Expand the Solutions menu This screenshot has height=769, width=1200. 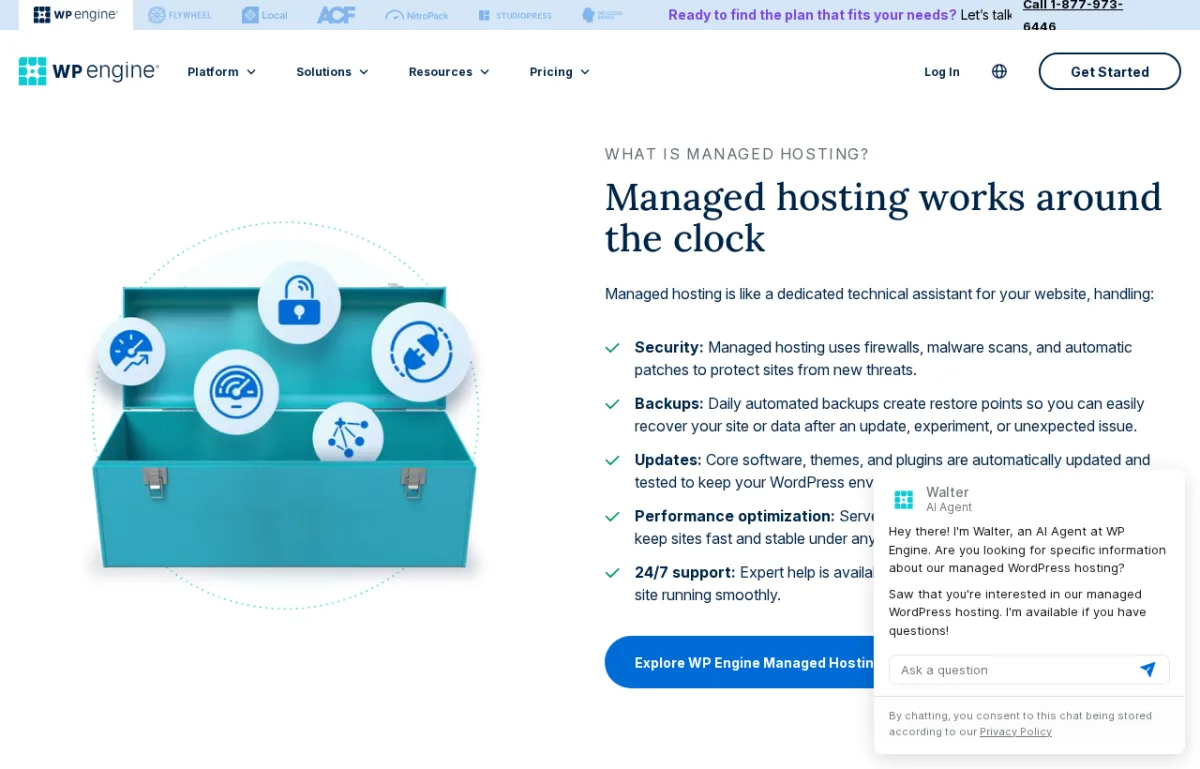tap(332, 72)
